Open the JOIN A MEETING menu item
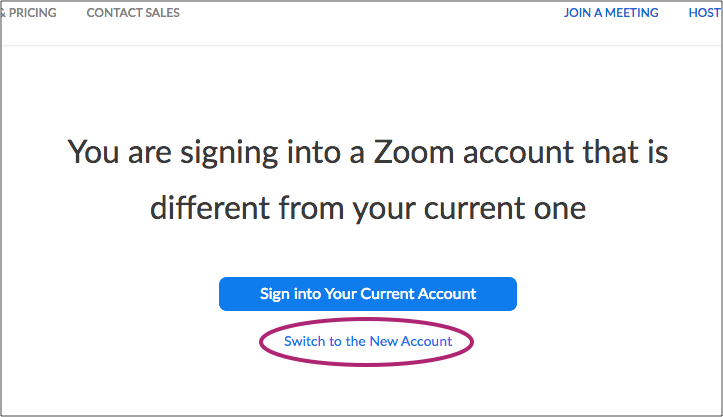 (611, 13)
